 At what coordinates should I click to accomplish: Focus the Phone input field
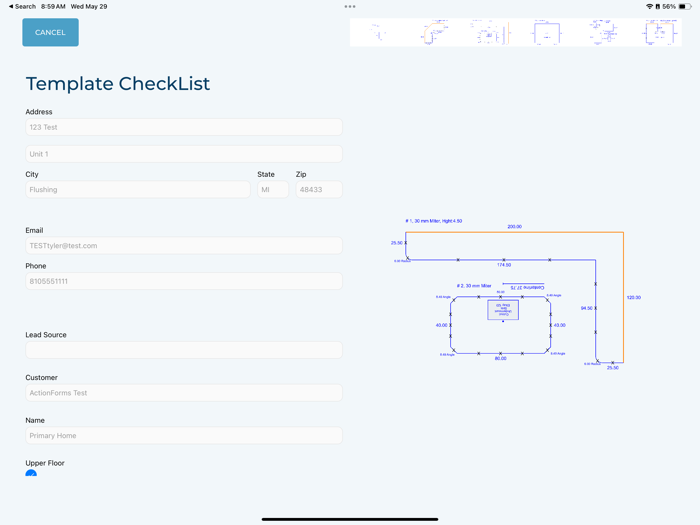pyautogui.click(x=184, y=281)
